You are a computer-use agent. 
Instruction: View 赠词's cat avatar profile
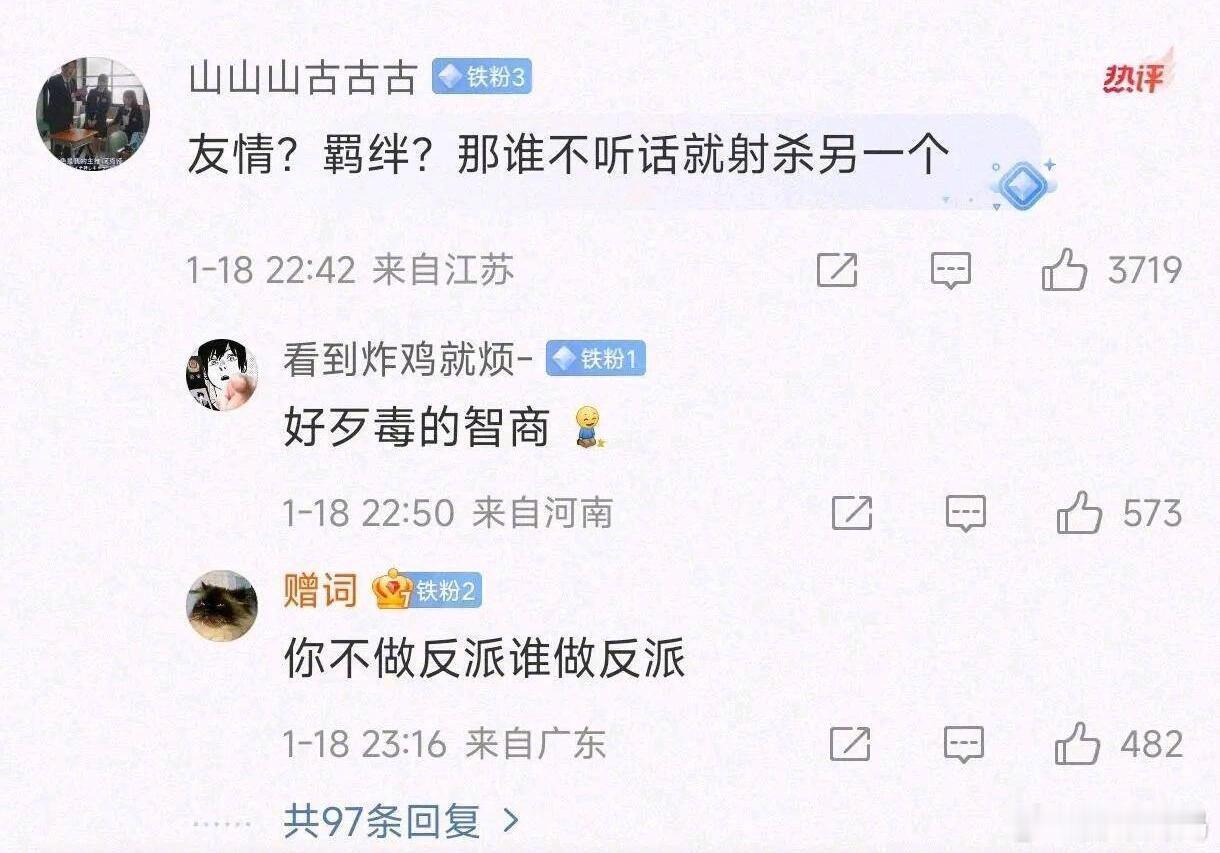coord(222,606)
